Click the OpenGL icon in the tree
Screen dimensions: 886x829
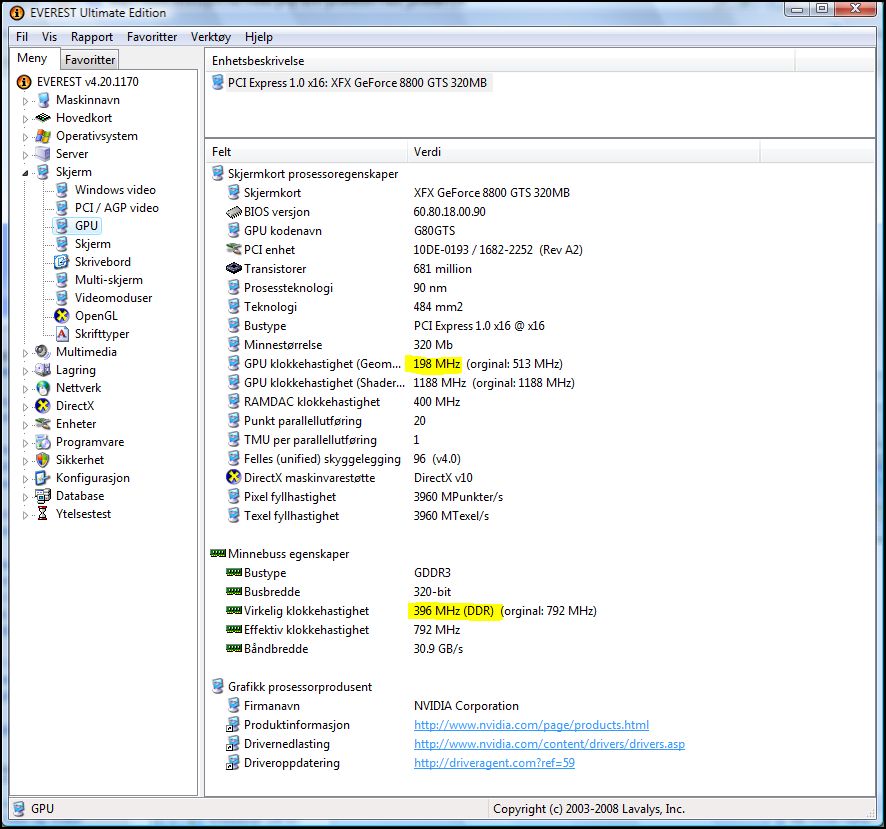(62, 316)
